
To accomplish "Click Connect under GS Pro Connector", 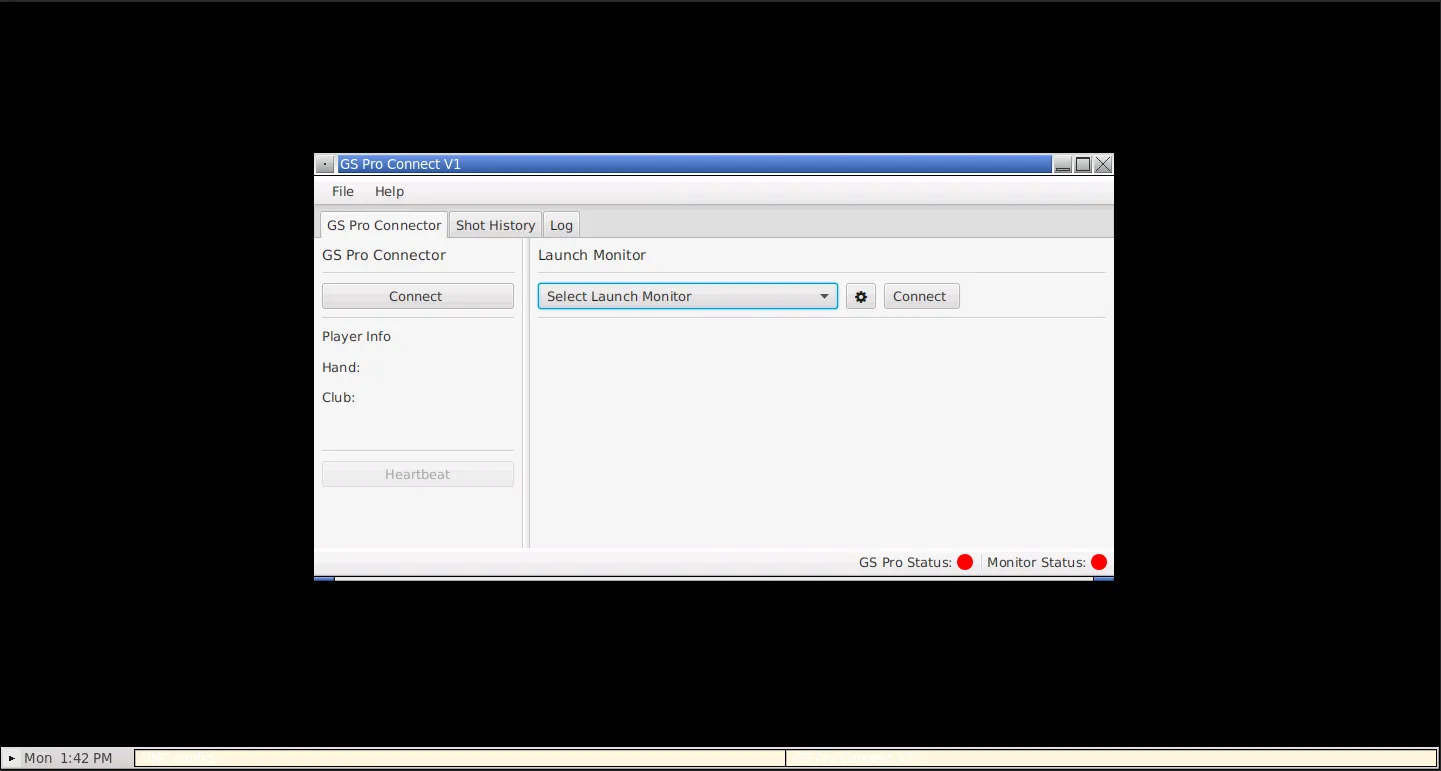I will [417, 295].
